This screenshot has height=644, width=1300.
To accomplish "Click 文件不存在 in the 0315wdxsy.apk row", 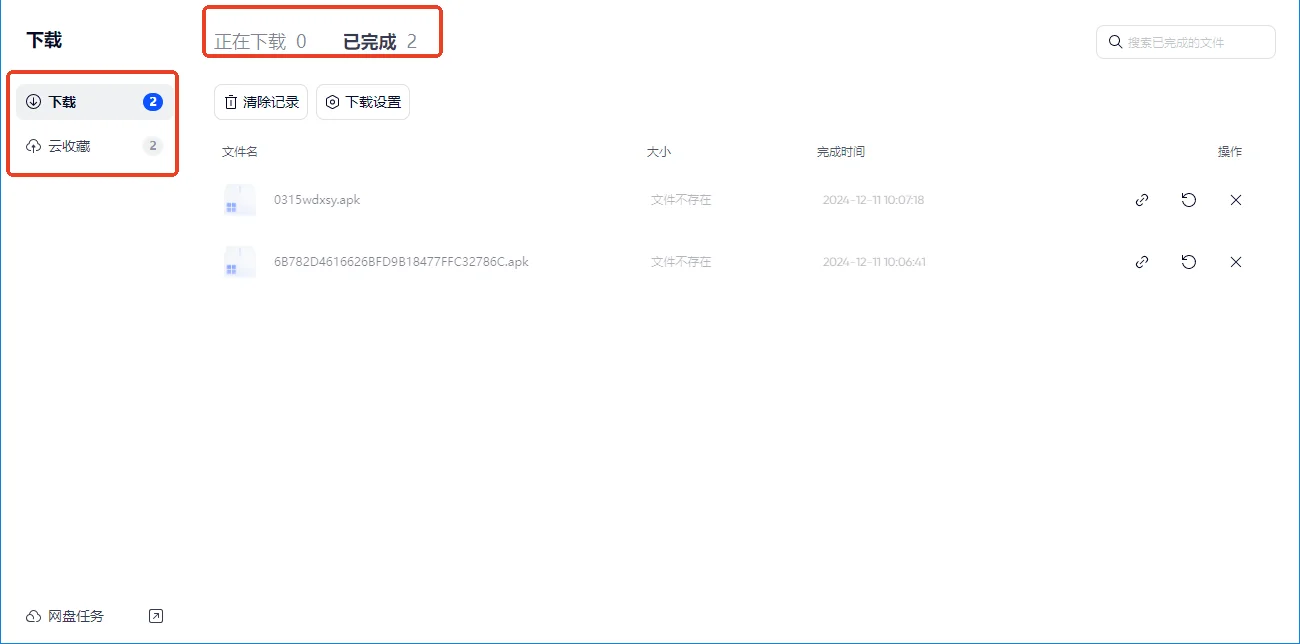I will click(681, 200).
